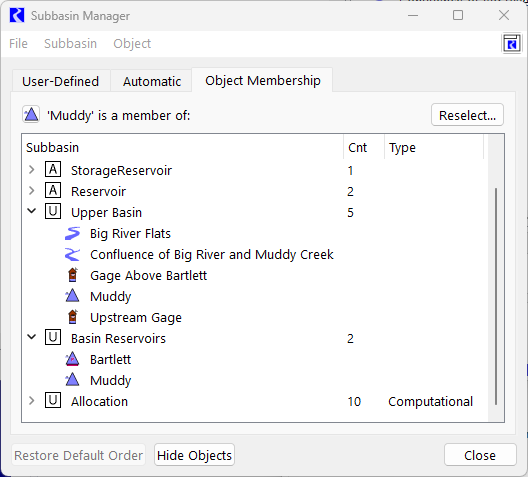Screen dimensions: 528x477
Task: Switch to the User-Defined tab
Action: click(61, 81)
